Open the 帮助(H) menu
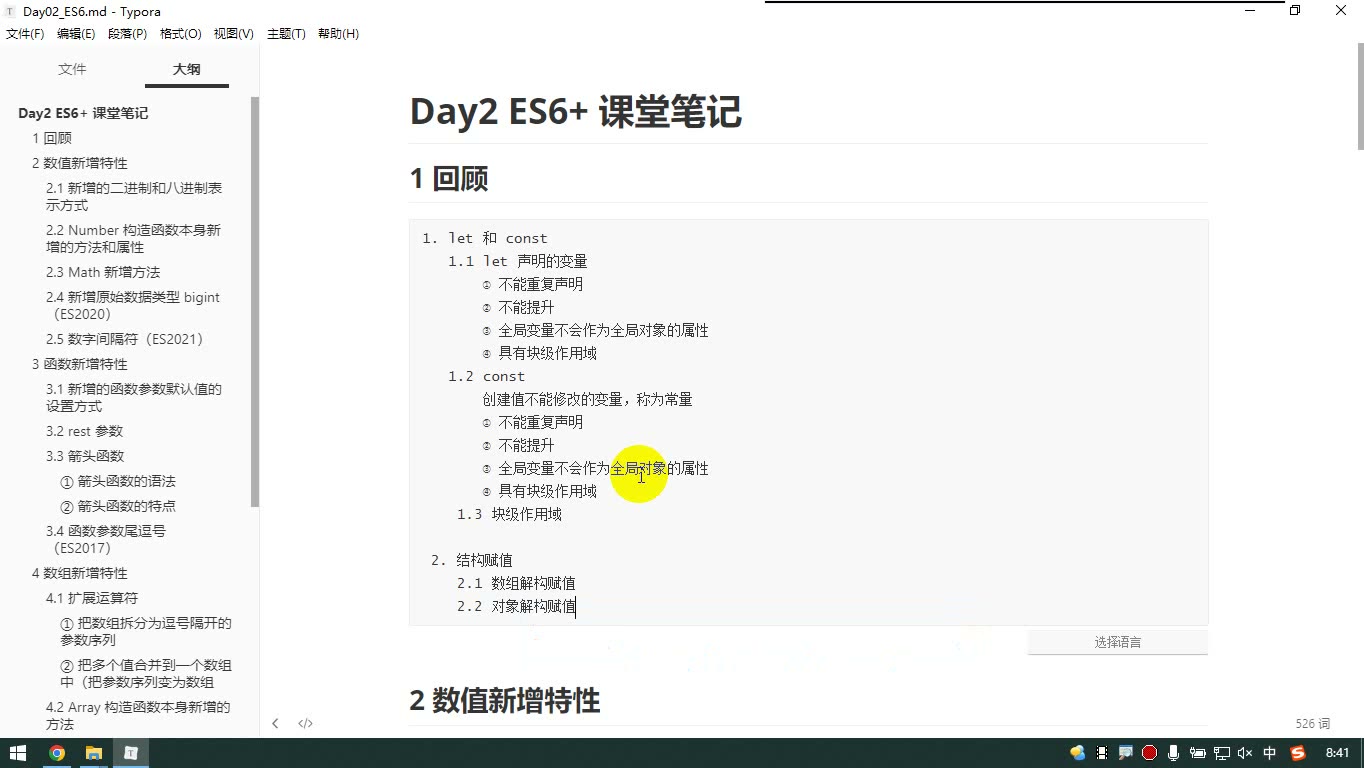 [338, 34]
